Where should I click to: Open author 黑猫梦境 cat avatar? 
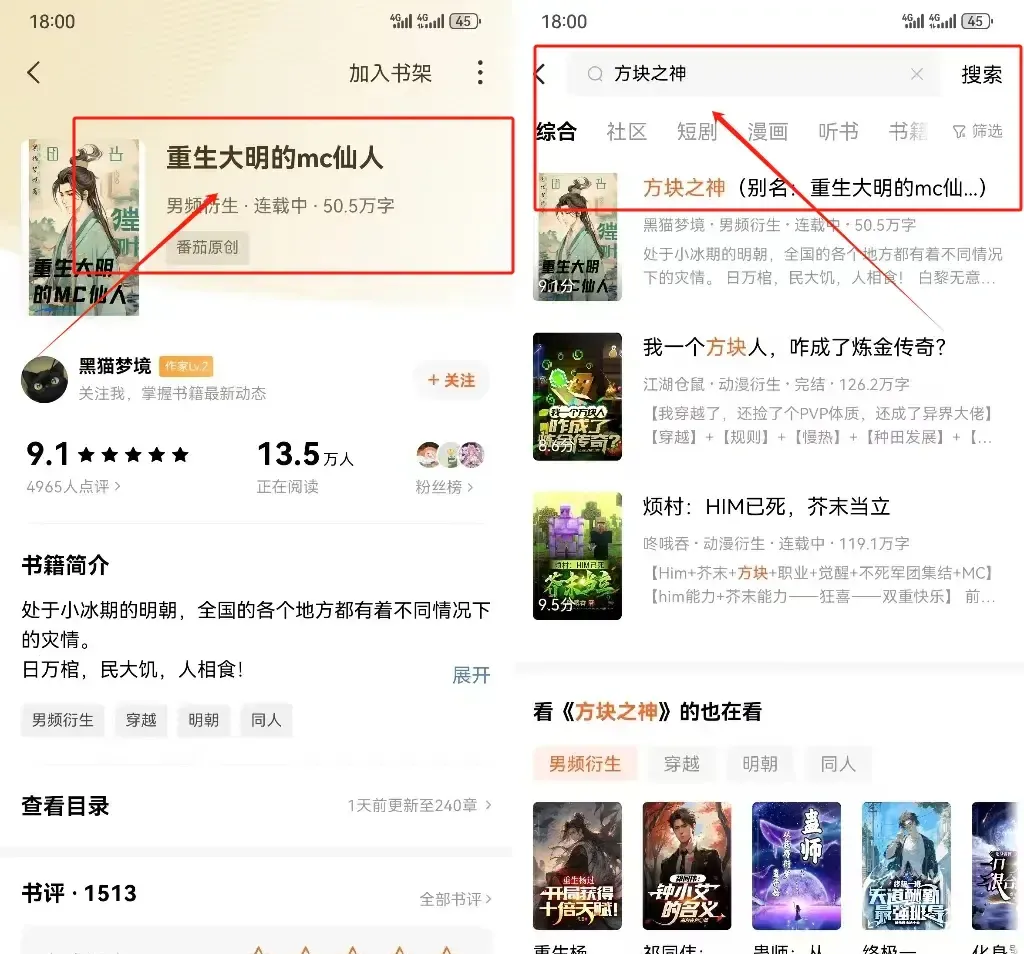point(44,379)
